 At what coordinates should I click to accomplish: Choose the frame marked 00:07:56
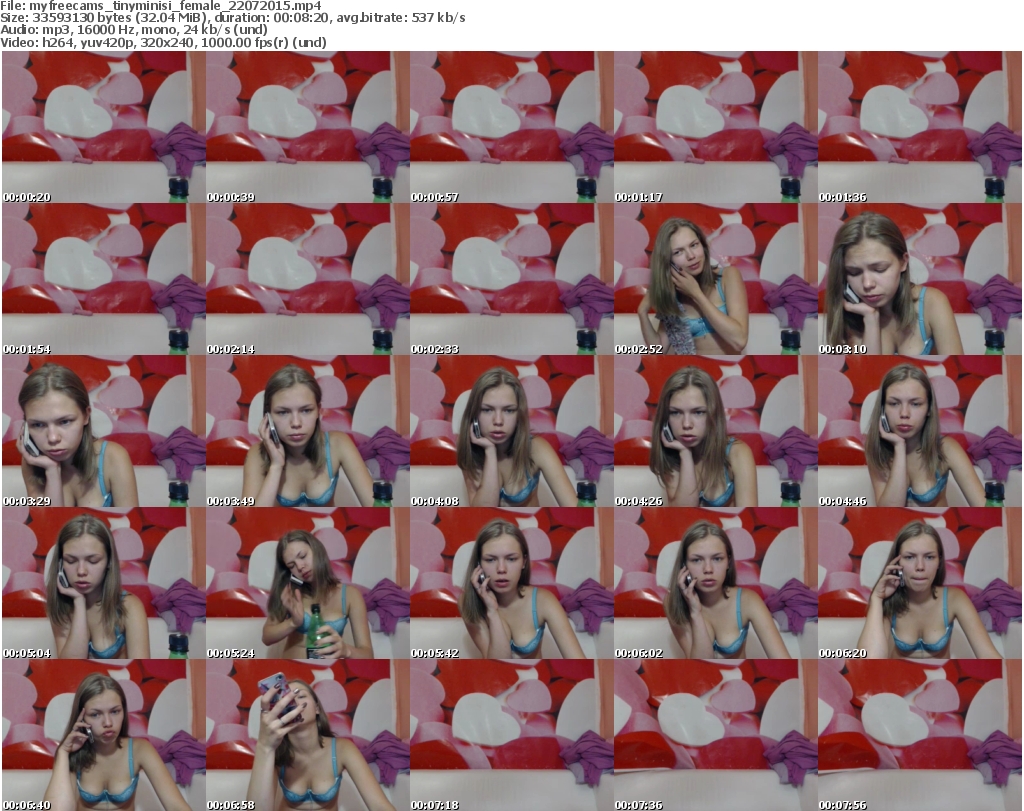pos(920,735)
